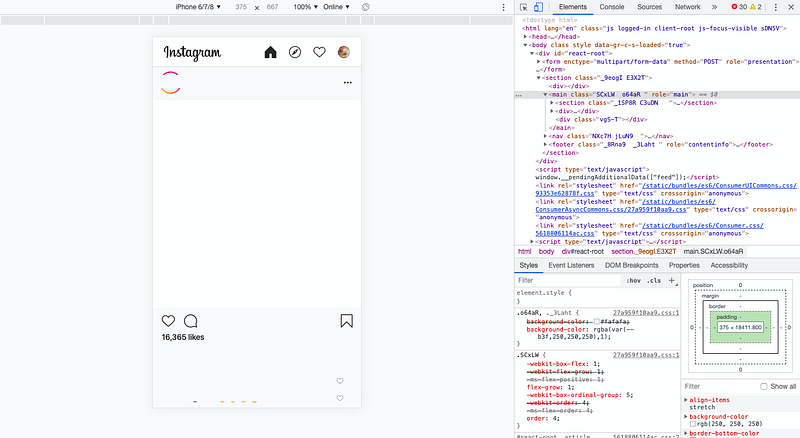
Task: Switch to the Console tab
Action: (612, 7)
